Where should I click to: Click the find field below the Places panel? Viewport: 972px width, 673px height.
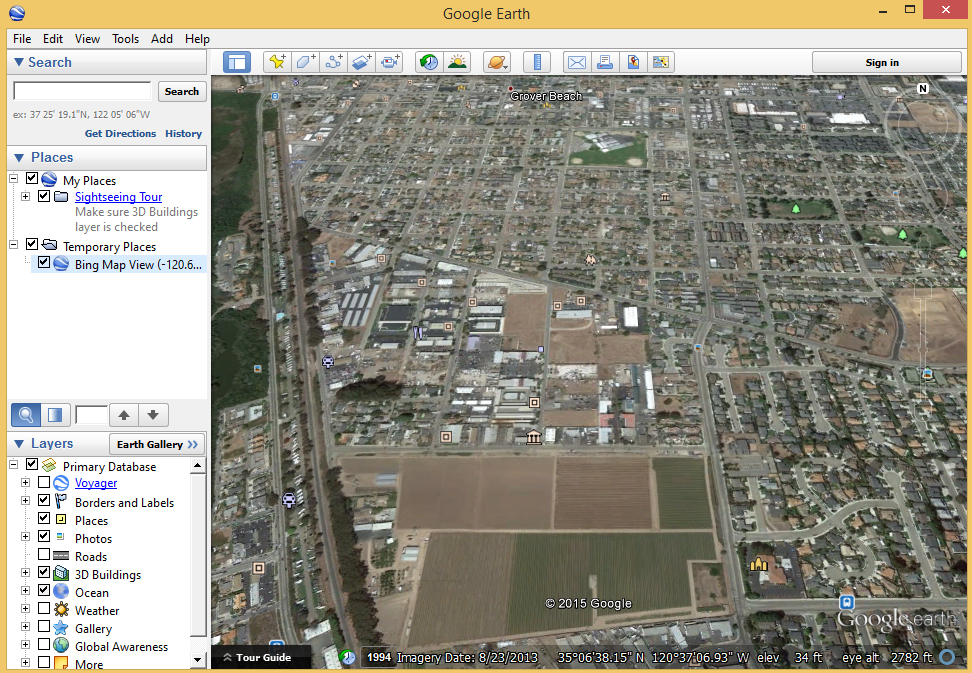tap(91, 415)
